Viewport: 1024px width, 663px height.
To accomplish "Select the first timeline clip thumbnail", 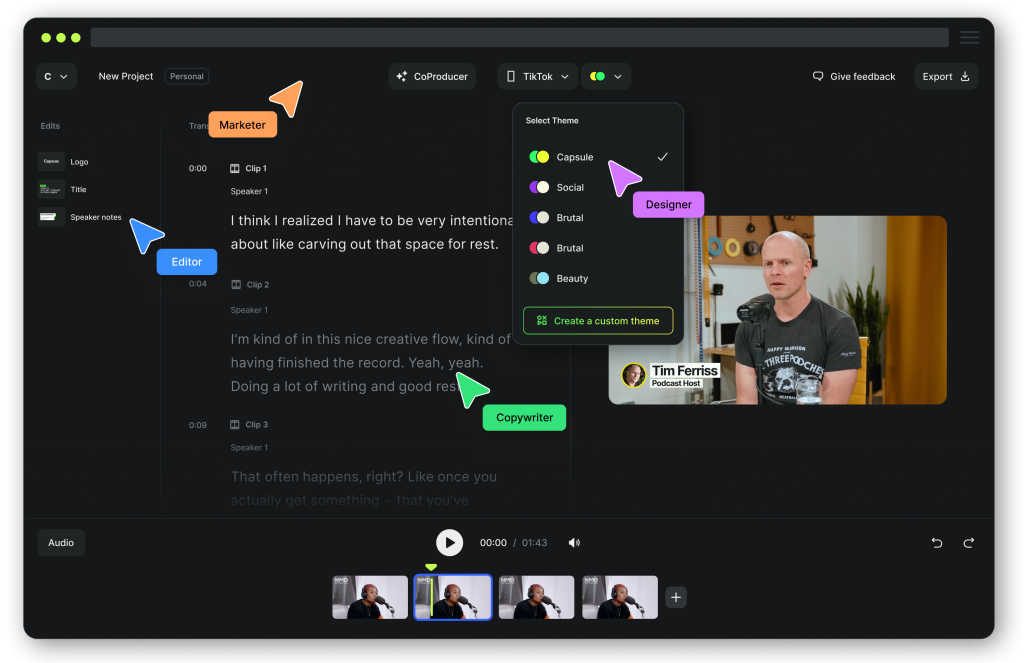I will pyautogui.click(x=370, y=597).
